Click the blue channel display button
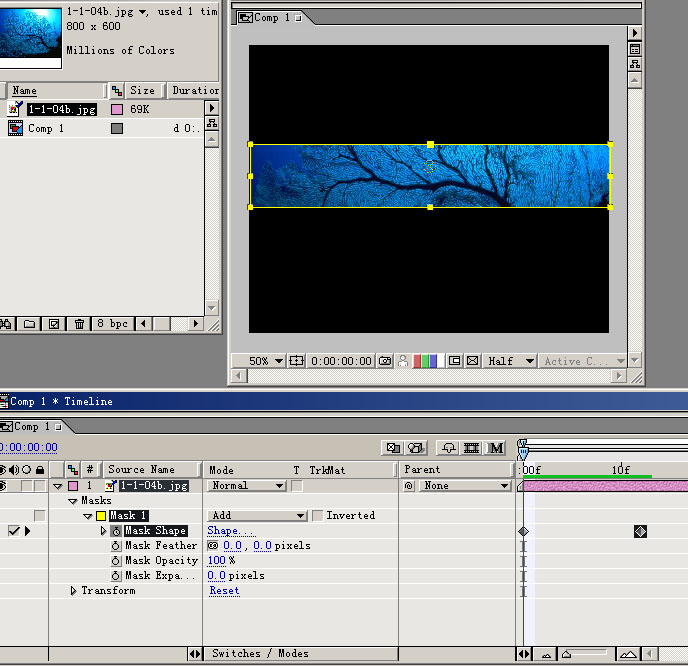Screen dimensions: 688x666 pyautogui.click(x=433, y=361)
